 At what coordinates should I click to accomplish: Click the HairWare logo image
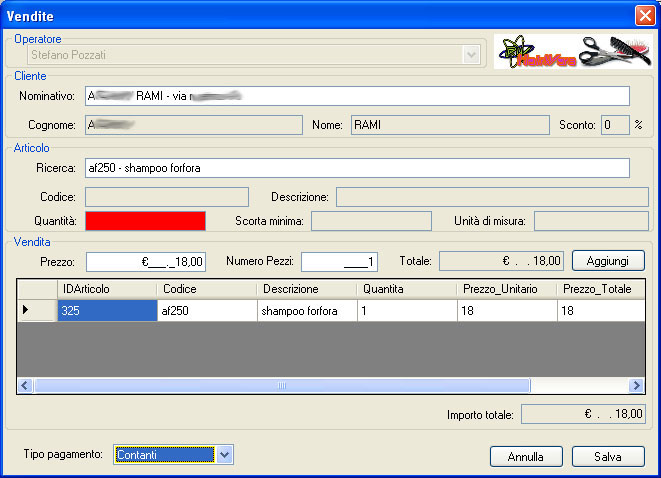click(x=573, y=51)
